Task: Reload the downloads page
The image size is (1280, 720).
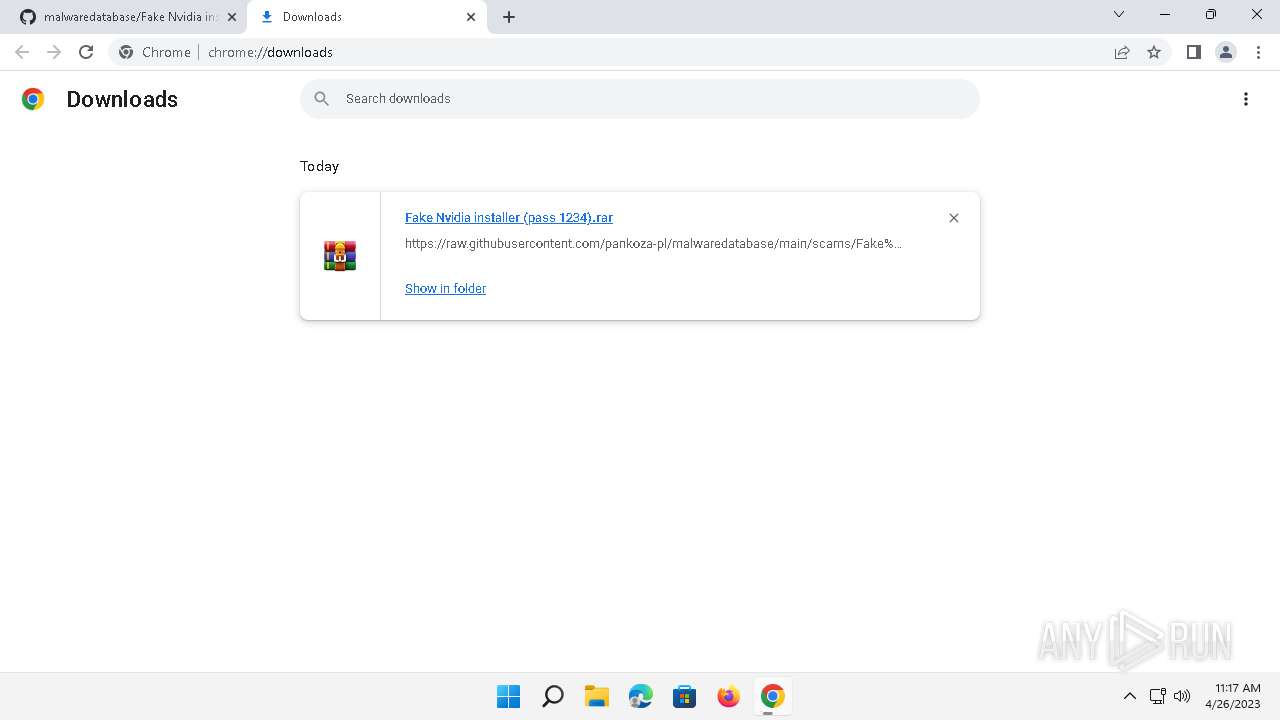Action: pyautogui.click(x=86, y=52)
